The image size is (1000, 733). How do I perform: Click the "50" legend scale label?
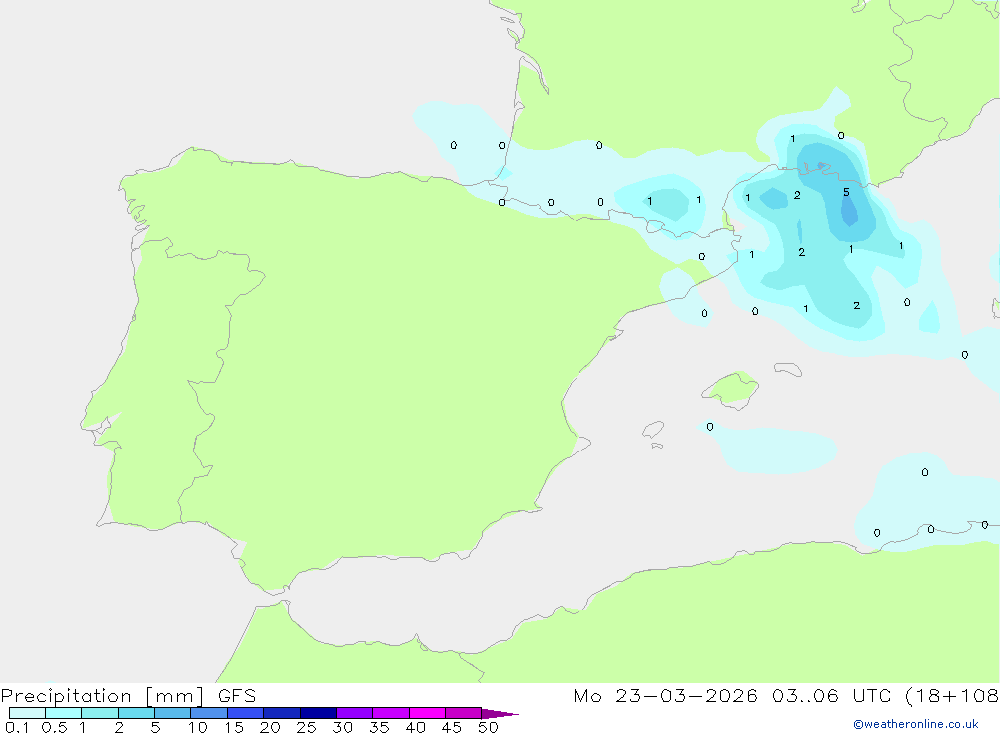[488, 727]
